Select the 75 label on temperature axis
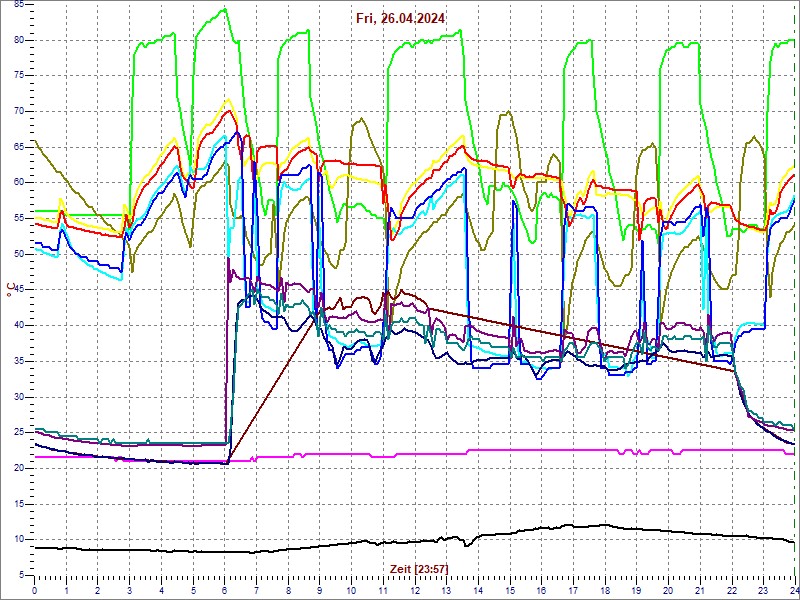Image resolution: width=800 pixels, height=600 pixels. (18, 76)
